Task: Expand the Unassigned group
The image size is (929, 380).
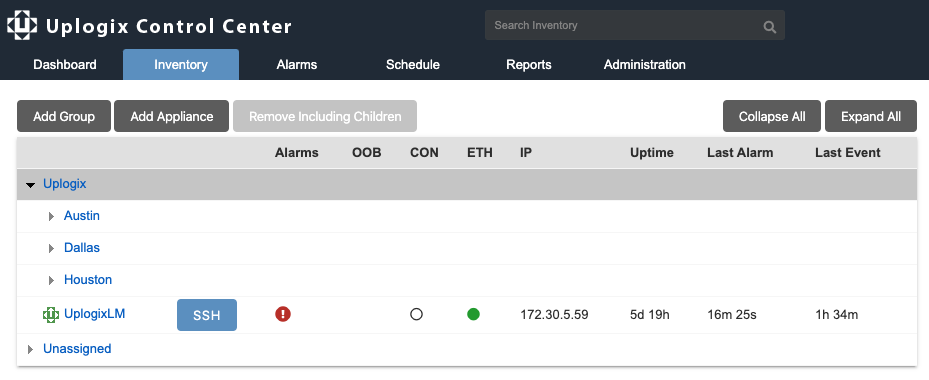Action: (x=31, y=349)
